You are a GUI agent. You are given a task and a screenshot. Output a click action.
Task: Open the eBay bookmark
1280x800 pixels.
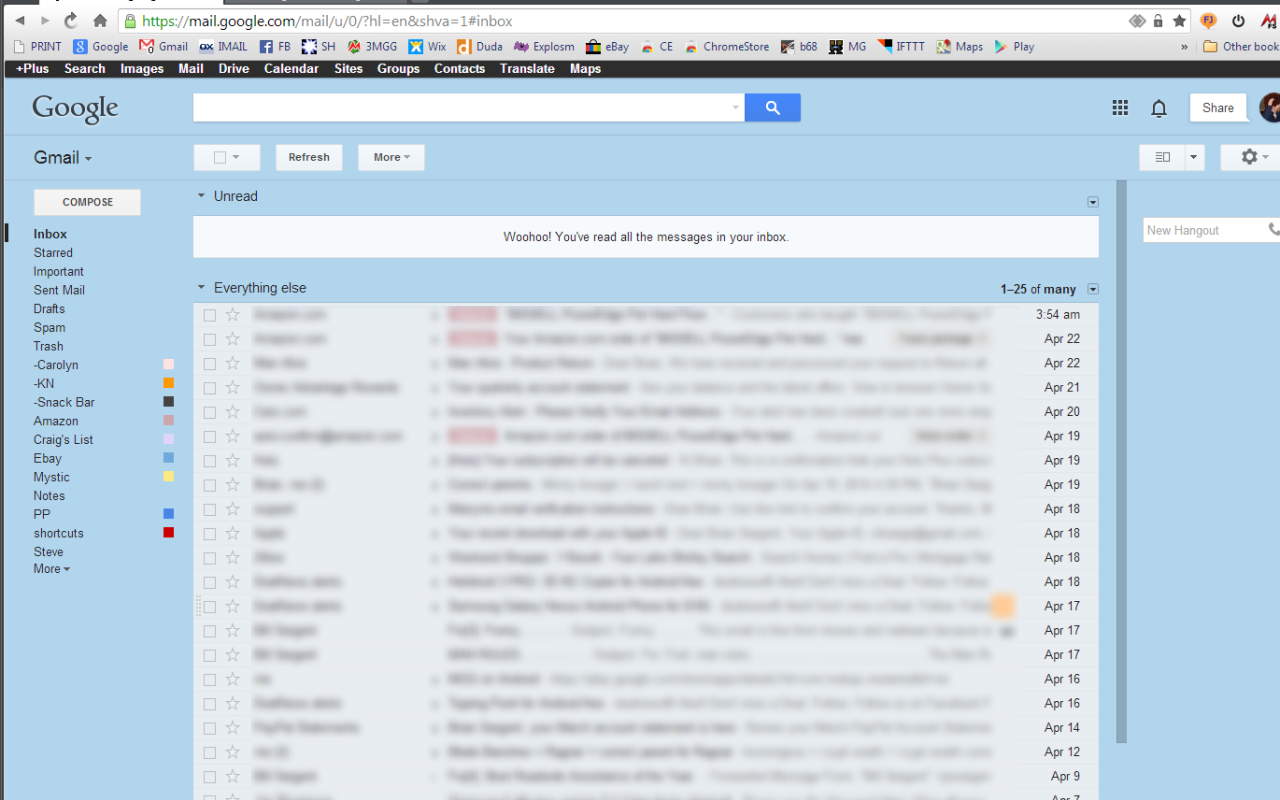point(607,46)
